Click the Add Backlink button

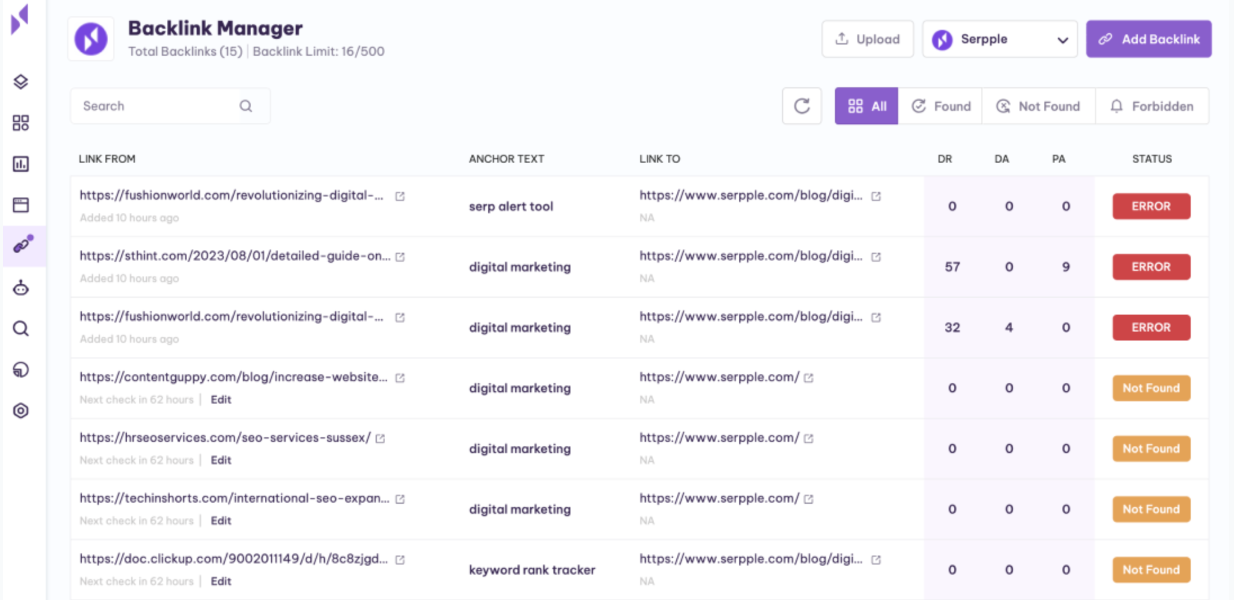pyautogui.click(x=1149, y=39)
